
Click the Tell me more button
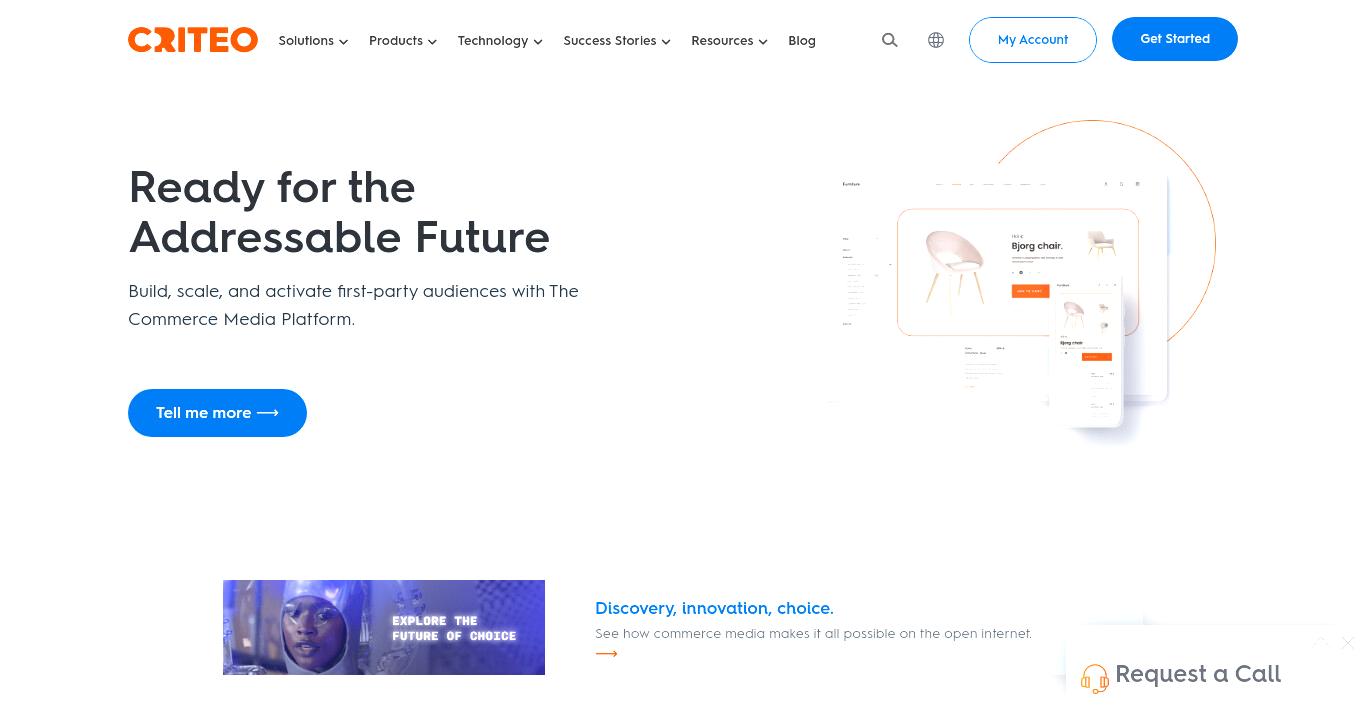[217, 413]
